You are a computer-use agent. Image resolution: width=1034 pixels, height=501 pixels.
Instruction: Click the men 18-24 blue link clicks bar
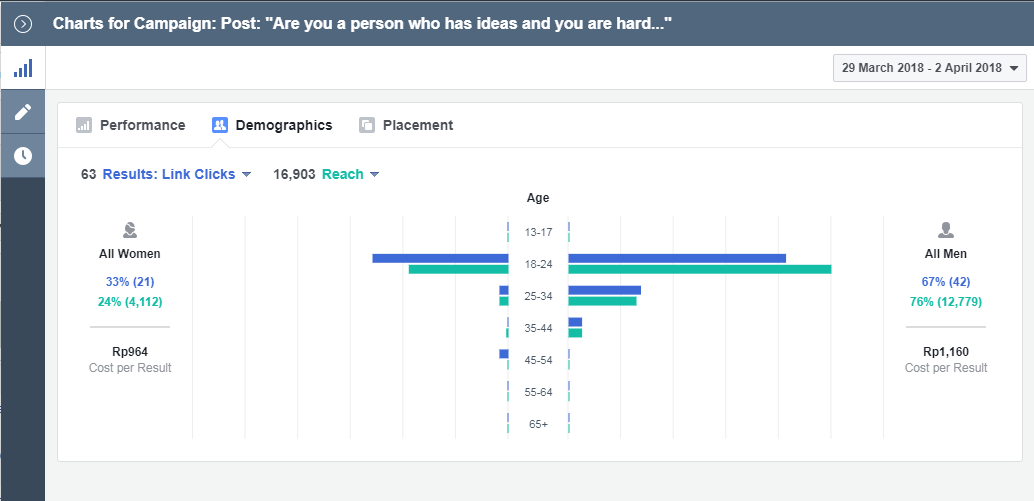pyautogui.click(x=677, y=258)
